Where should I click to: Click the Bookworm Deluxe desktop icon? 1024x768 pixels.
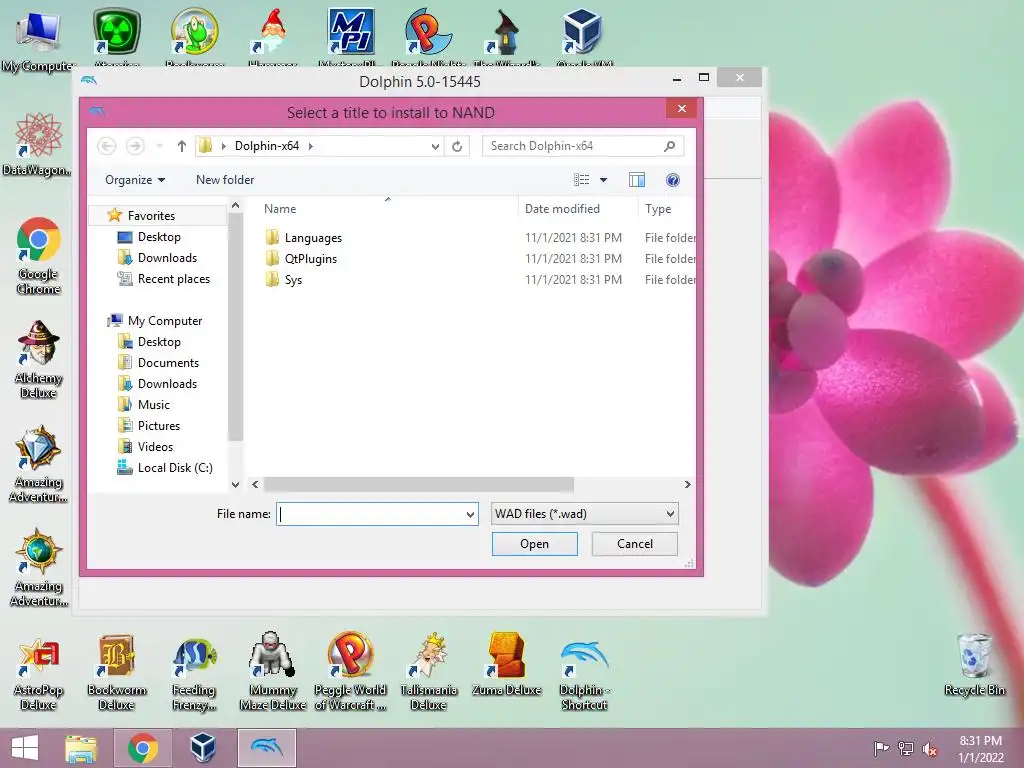pyautogui.click(x=116, y=671)
